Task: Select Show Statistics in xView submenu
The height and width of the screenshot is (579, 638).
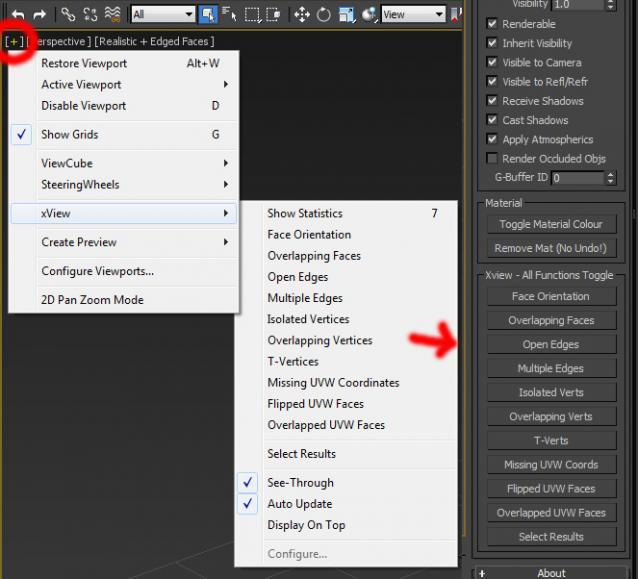Action: (x=346, y=214)
